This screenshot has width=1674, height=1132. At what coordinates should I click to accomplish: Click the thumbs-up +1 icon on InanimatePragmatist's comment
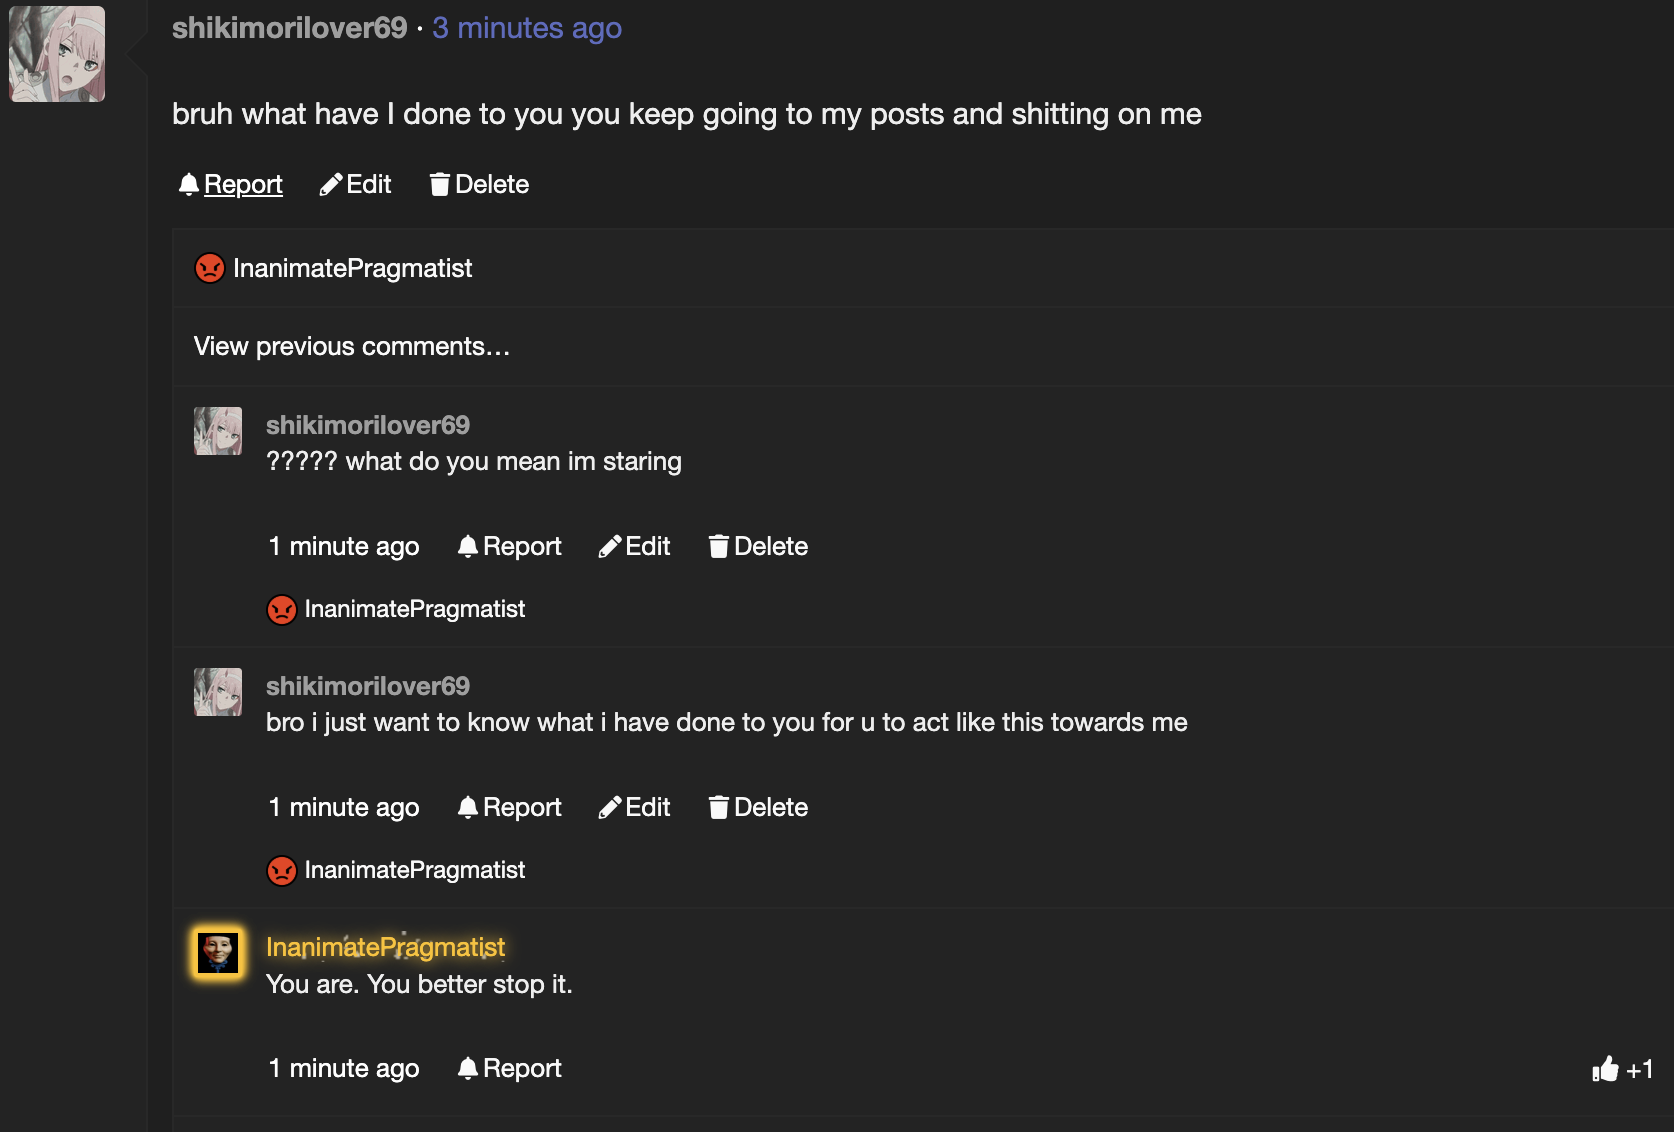[x=1605, y=1069]
